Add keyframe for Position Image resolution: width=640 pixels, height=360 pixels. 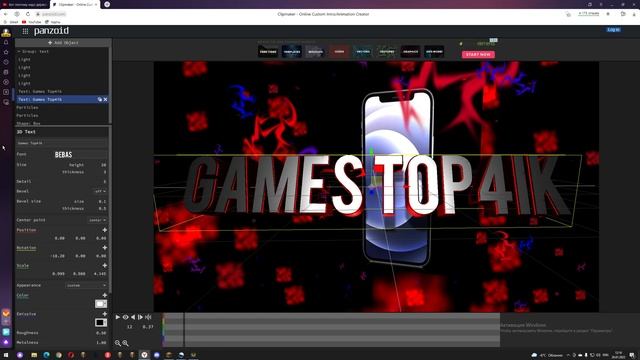104,230
